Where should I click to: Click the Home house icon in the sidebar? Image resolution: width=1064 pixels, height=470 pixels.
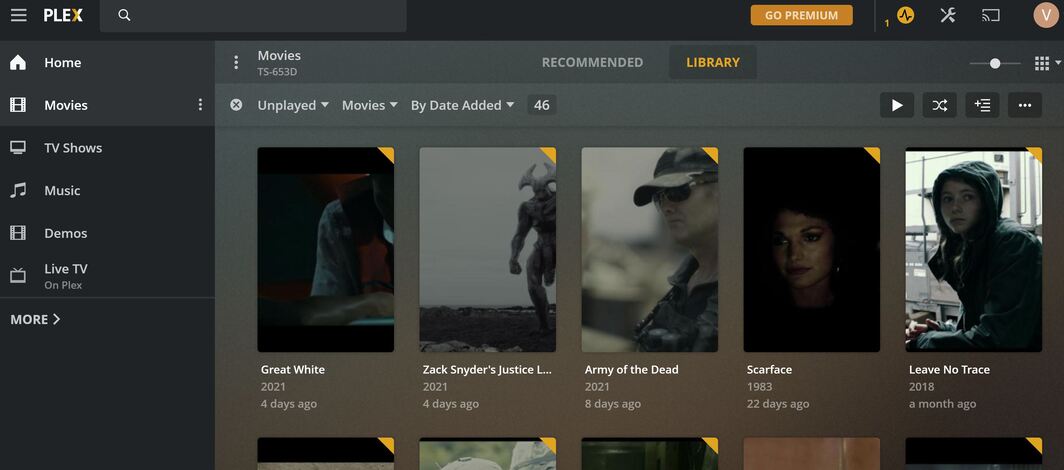point(18,62)
